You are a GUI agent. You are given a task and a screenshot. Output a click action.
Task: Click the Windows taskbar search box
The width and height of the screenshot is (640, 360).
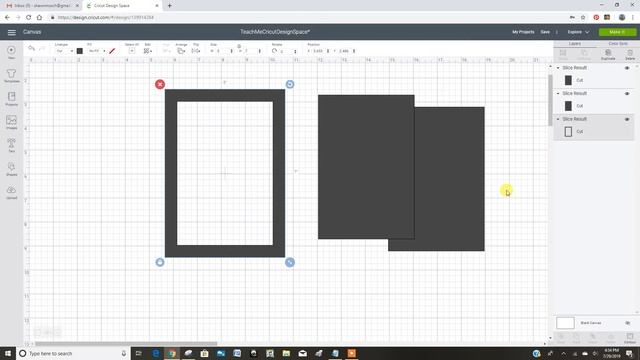pos(73,353)
